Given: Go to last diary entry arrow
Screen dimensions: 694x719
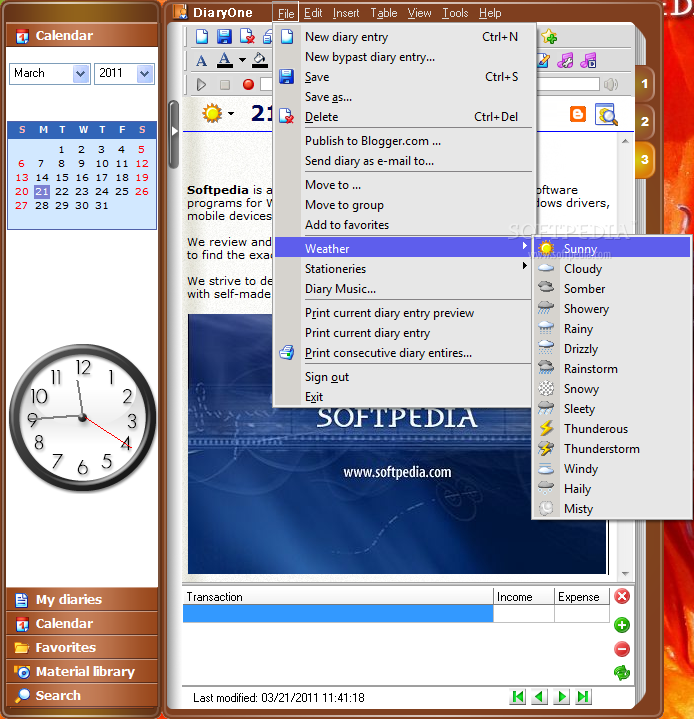Looking at the screenshot, I should coord(583,697).
